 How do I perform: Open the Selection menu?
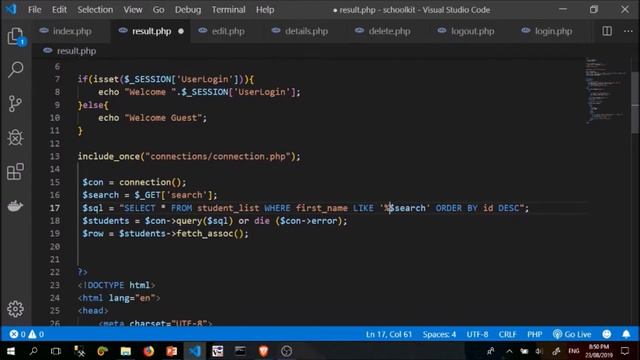click(x=95, y=9)
